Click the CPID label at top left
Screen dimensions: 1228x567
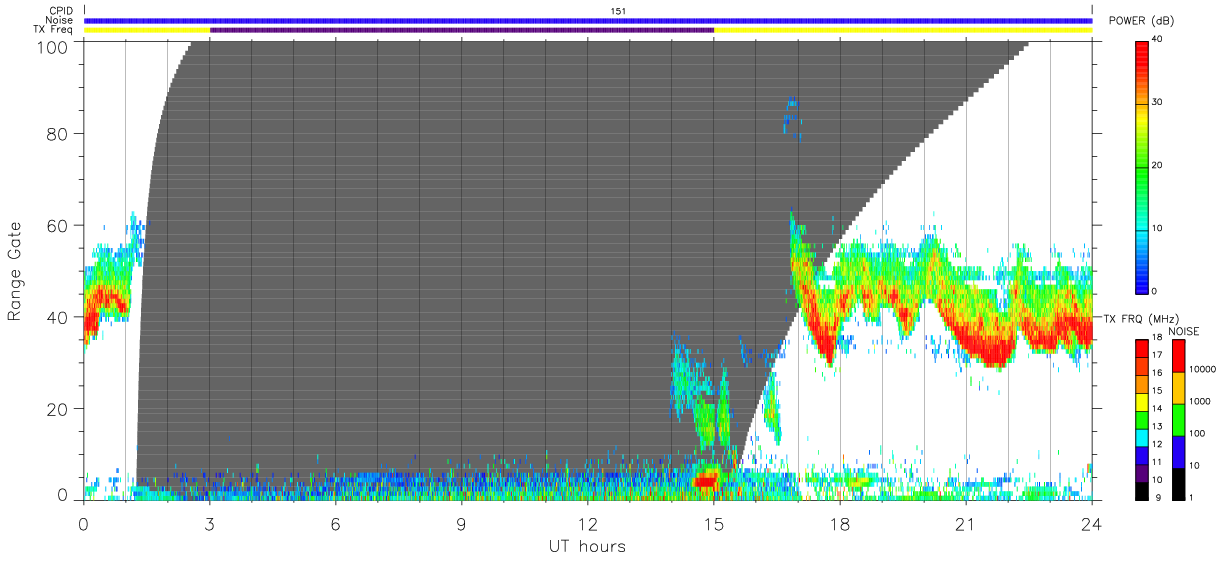pyautogui.click(x=61, y=10)
